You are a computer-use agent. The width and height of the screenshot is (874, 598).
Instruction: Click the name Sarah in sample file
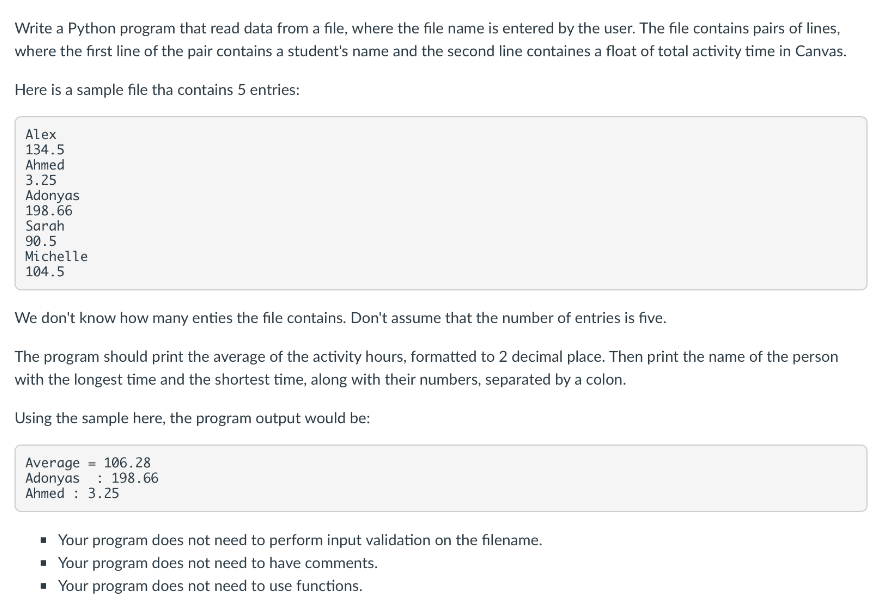(x=45, y=226)
